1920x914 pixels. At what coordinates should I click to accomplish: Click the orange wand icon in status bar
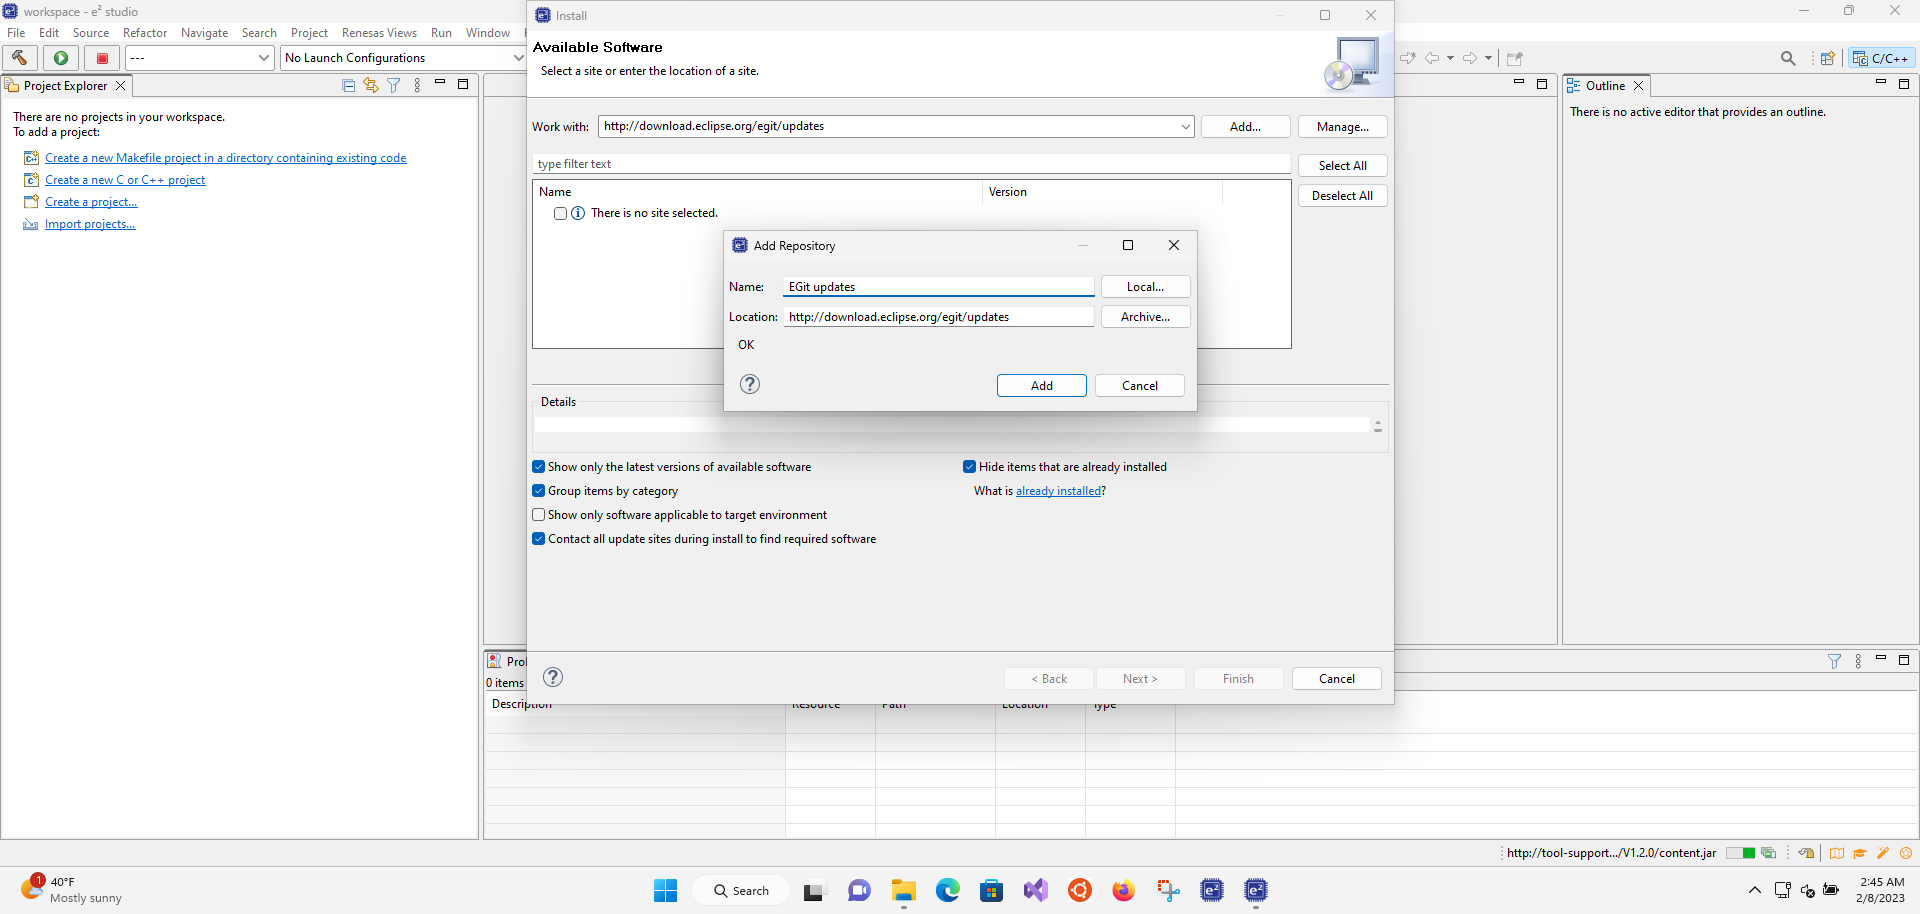click(x=1883, y=853)
